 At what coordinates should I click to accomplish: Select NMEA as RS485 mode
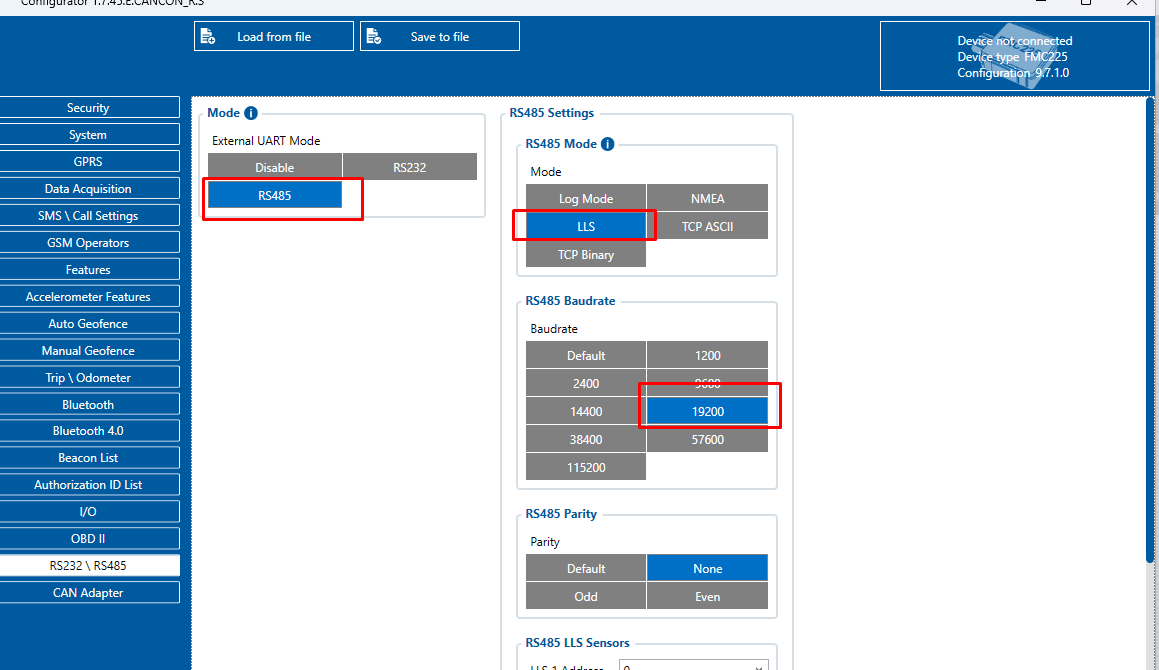[707, 198]
